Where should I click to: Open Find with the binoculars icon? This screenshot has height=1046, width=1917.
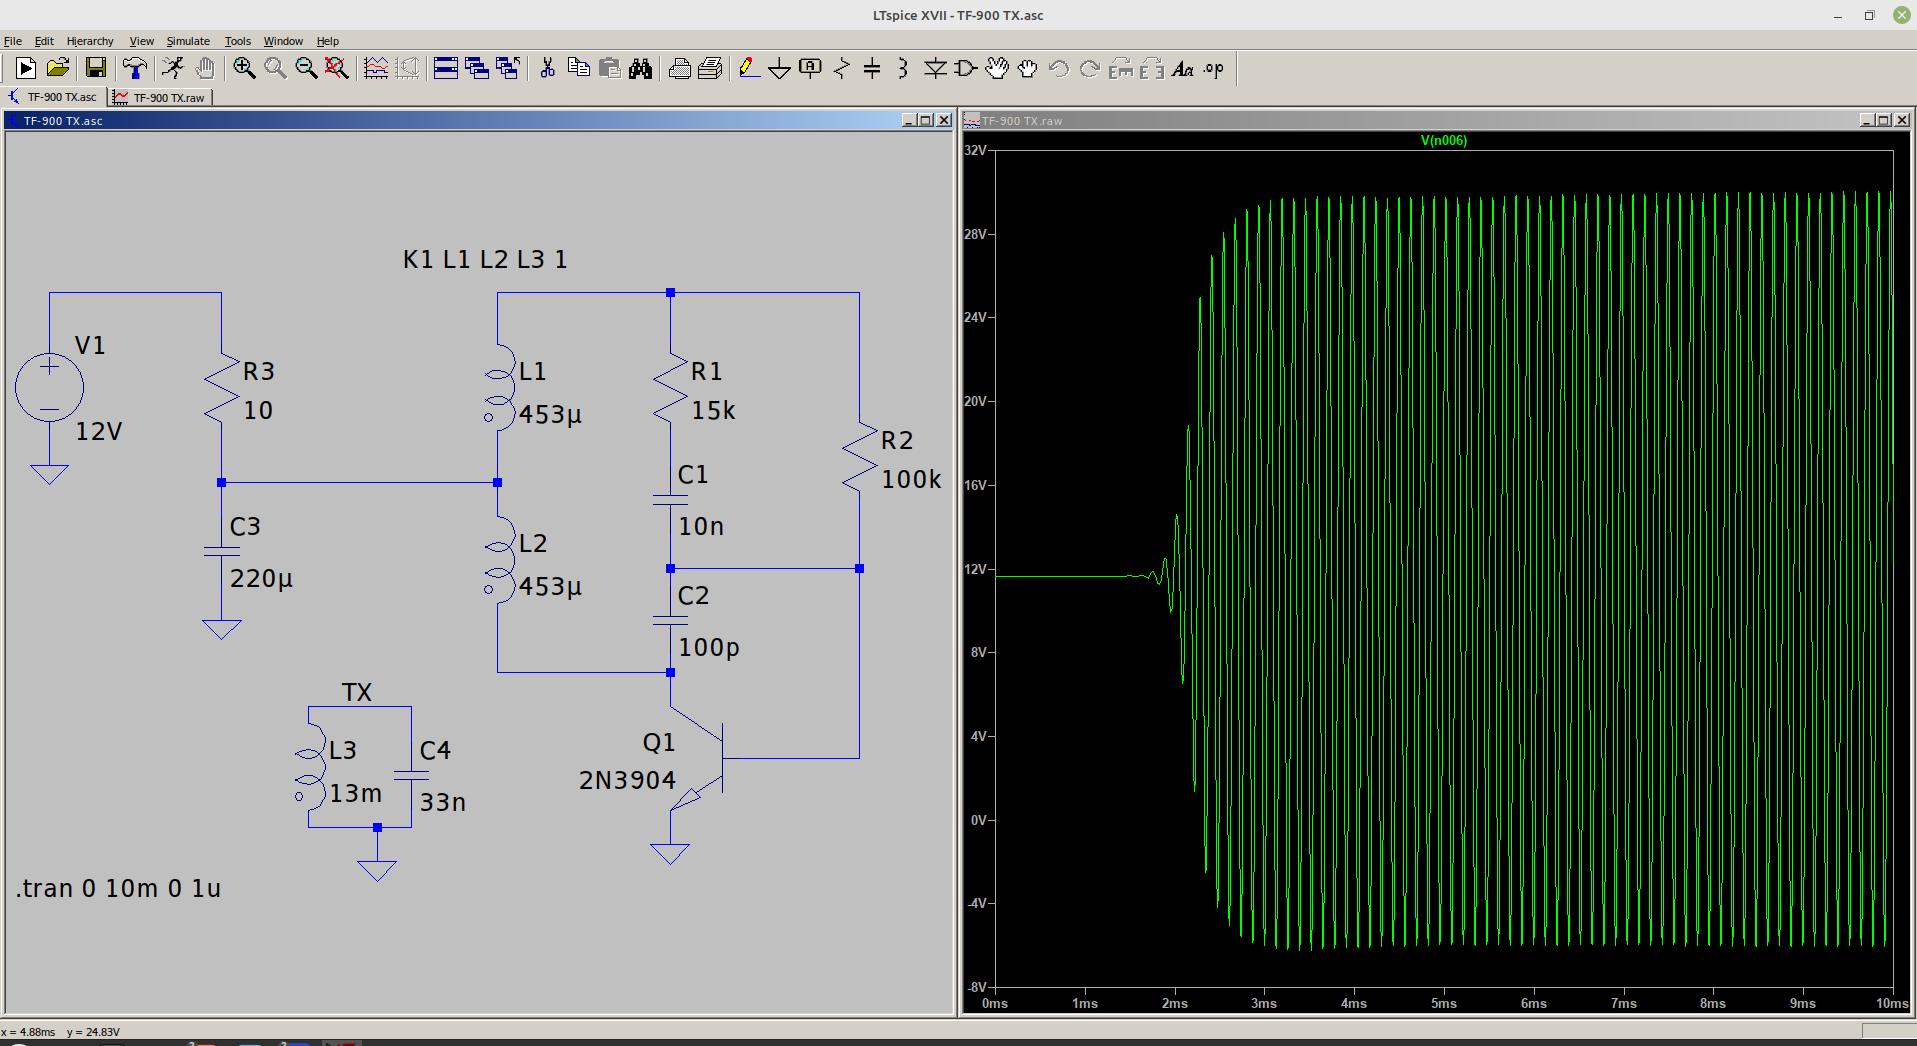(640, 68)
